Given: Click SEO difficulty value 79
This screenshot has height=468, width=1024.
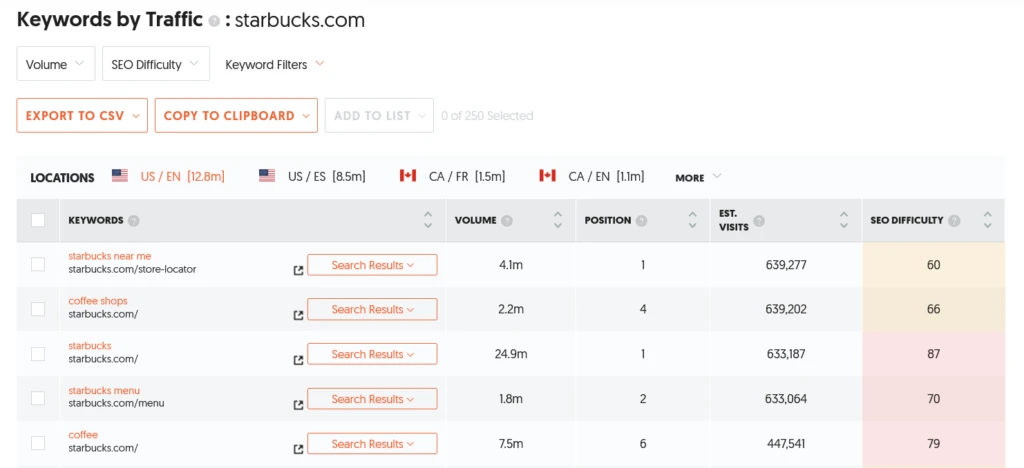Looking at the screenshot, I should click(x=933, y=444).
